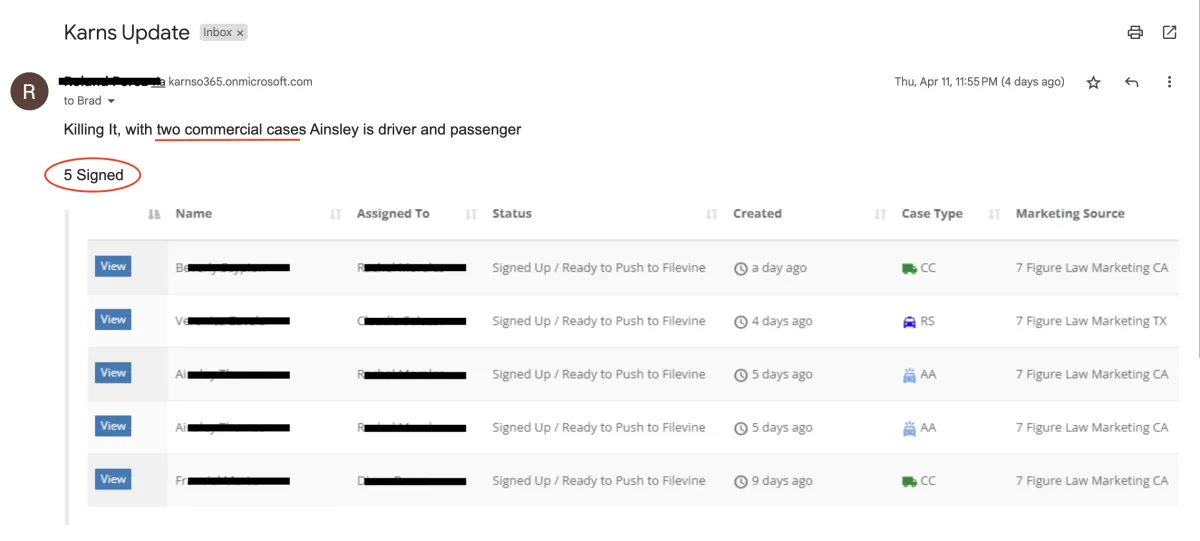Click View for the "9 days ago" row
This screenshot has height=541, width=1200.
113,480
